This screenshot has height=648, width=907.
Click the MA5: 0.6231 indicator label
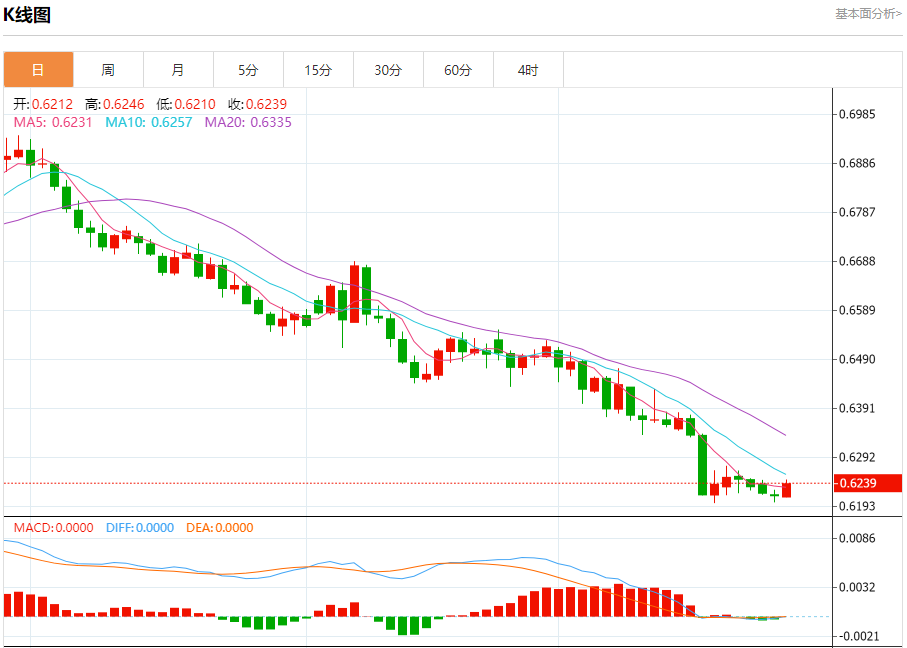(53, 122)
